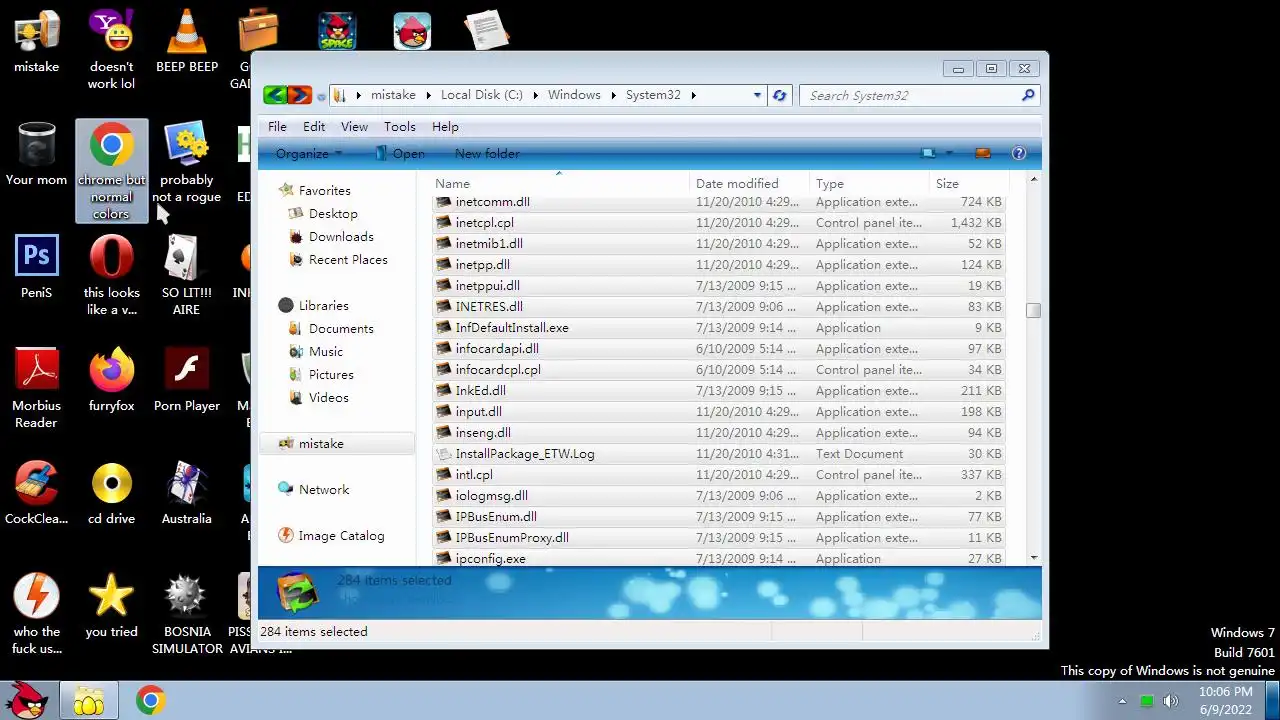Open the View menu
Screen dimensions: 1280x720
point(354,127)
